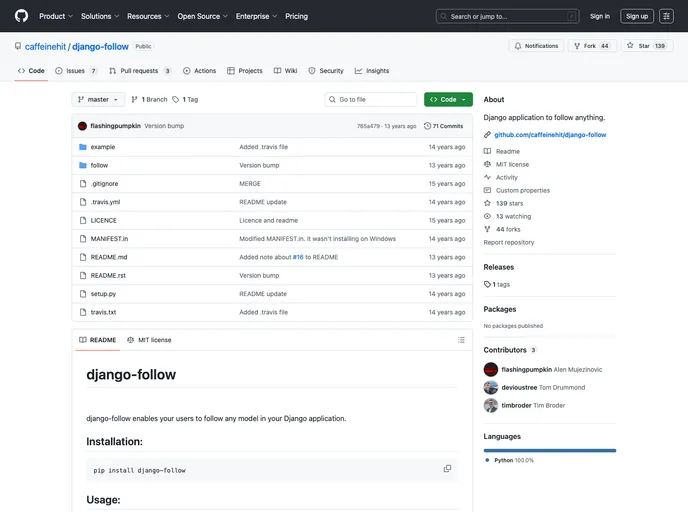Open the MANIFEST.in file
This screenshot has width=688, height=512.
(109, 239)
